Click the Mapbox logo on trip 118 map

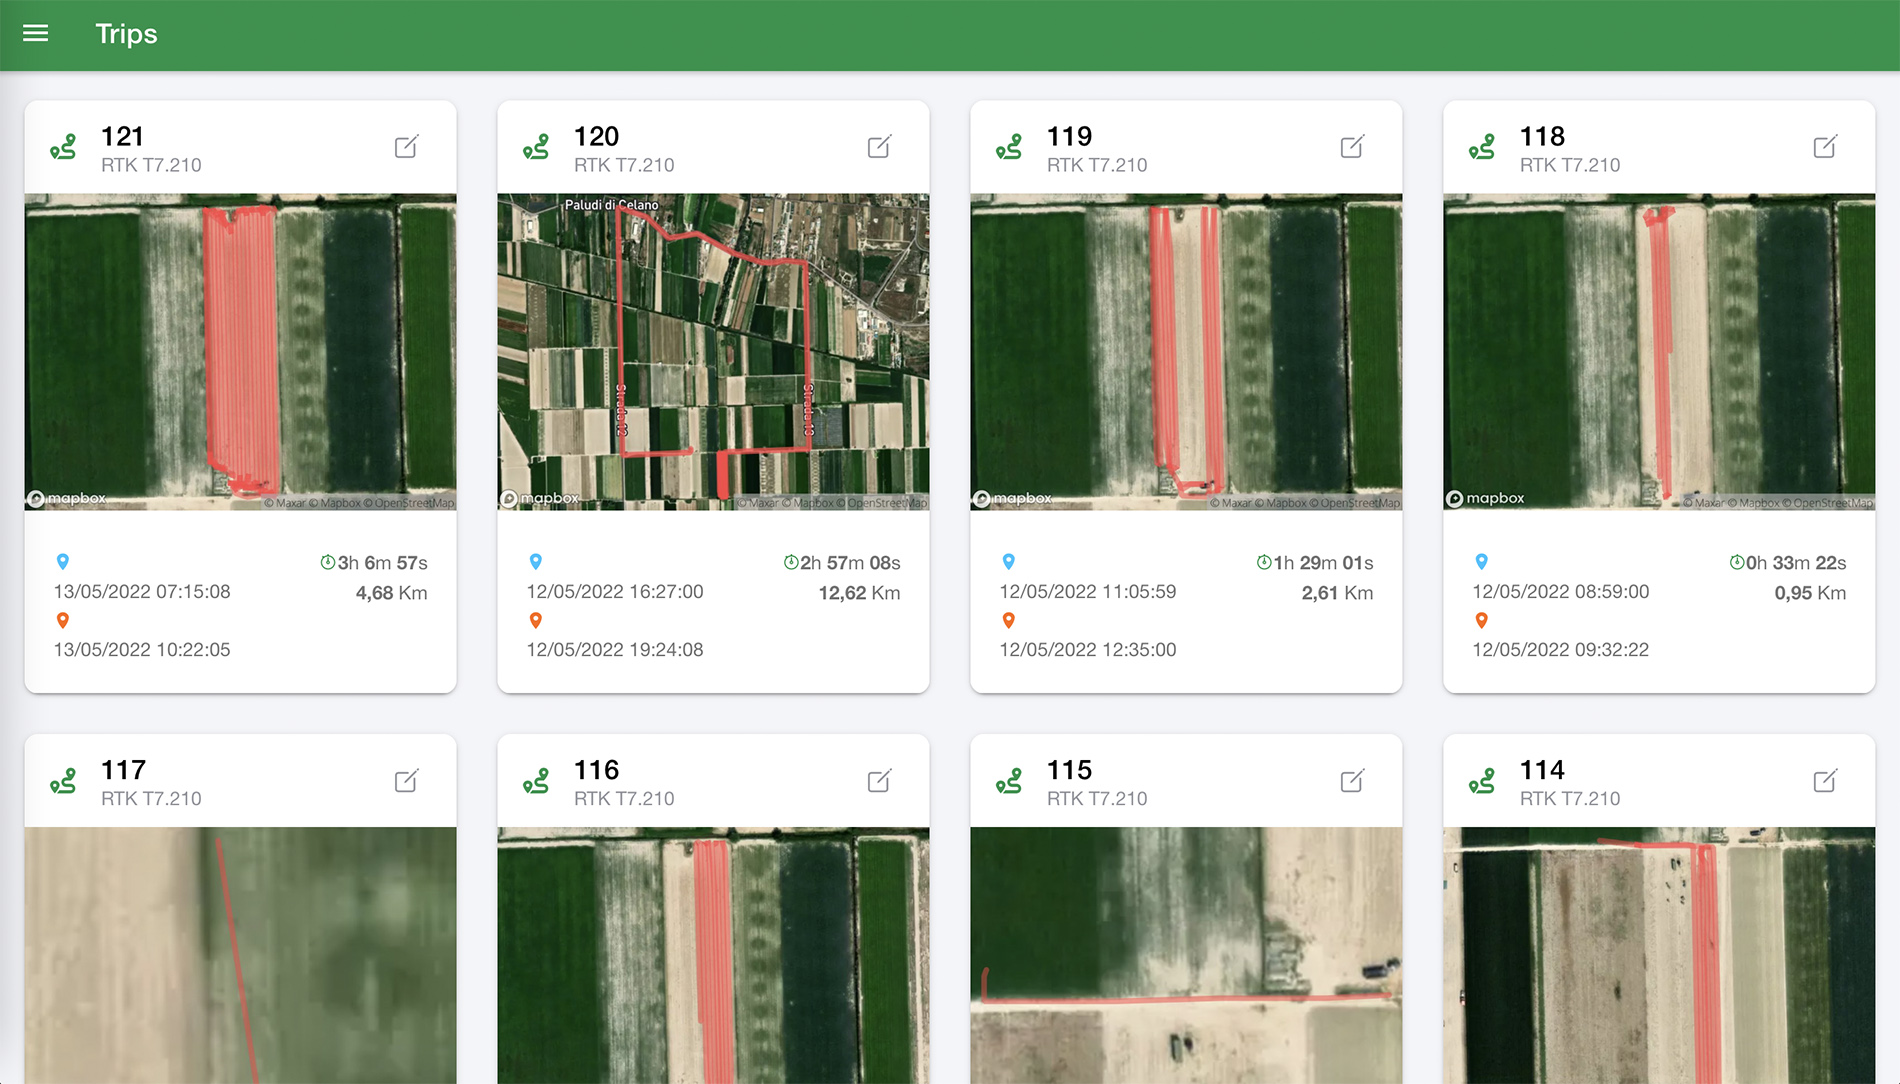click(x=1486, y=498)
